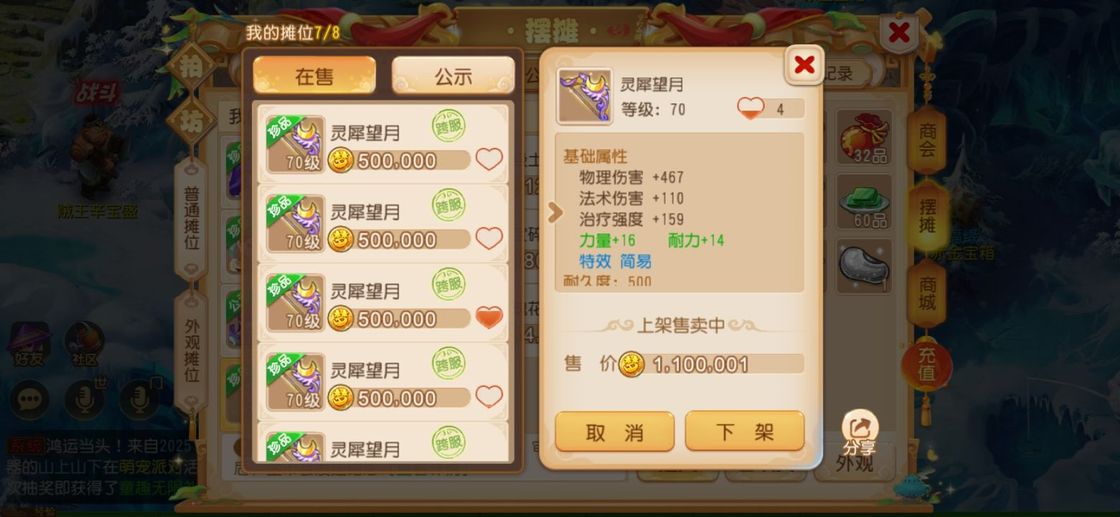Open the 商城 side tab

coord(927,293)
